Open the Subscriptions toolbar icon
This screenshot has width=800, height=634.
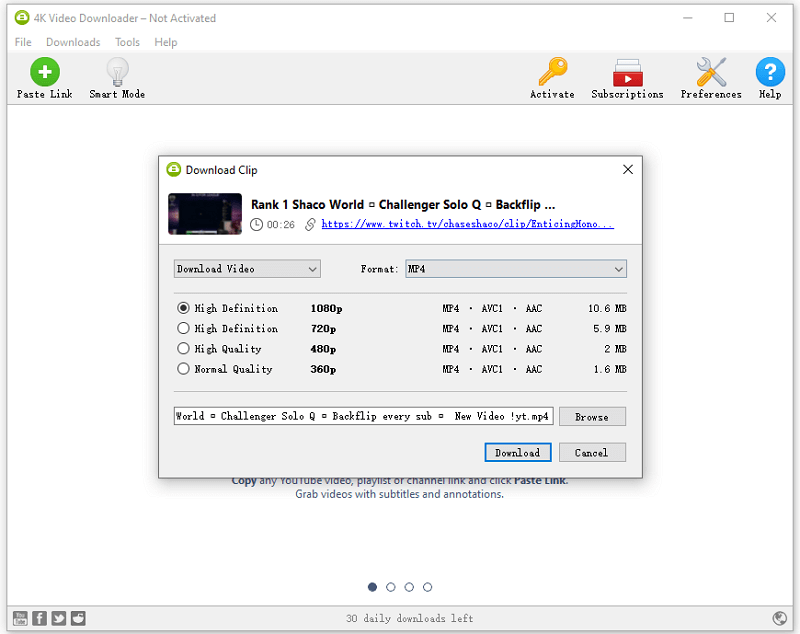coord(628,72)
